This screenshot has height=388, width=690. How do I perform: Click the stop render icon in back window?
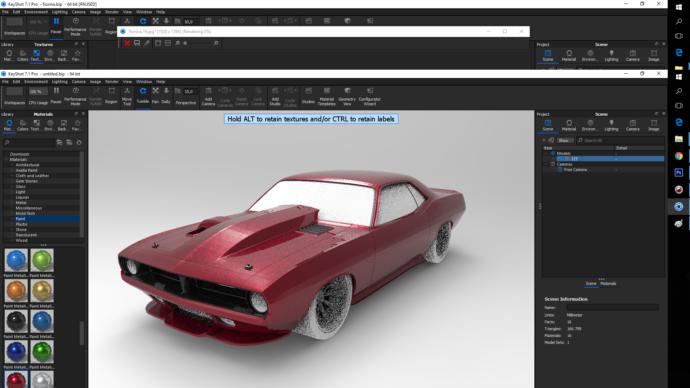click(x=127, y=43)
